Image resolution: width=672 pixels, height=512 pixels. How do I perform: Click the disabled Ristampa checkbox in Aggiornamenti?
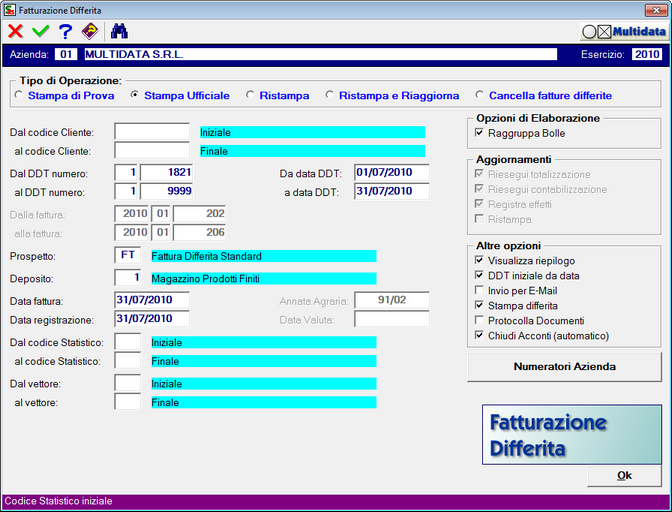pos(479,219)
